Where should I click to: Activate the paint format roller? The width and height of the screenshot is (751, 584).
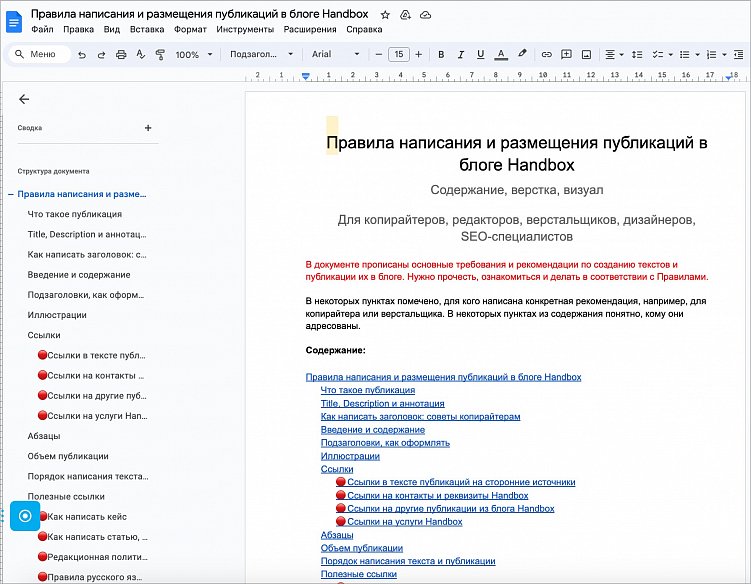pos(160,55)
